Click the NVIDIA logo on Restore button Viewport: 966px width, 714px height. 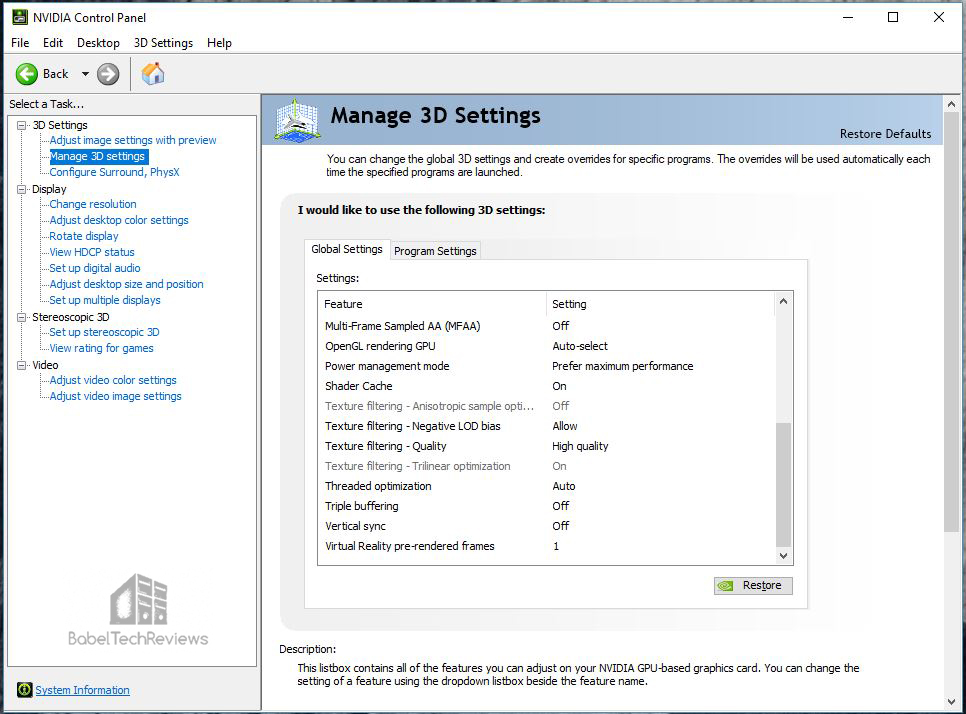pyautogui.click(x=726, y=585)
